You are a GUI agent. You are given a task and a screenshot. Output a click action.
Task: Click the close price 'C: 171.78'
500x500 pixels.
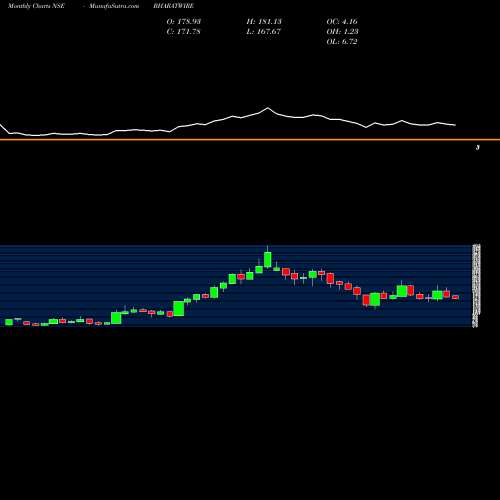pos(184,32)
